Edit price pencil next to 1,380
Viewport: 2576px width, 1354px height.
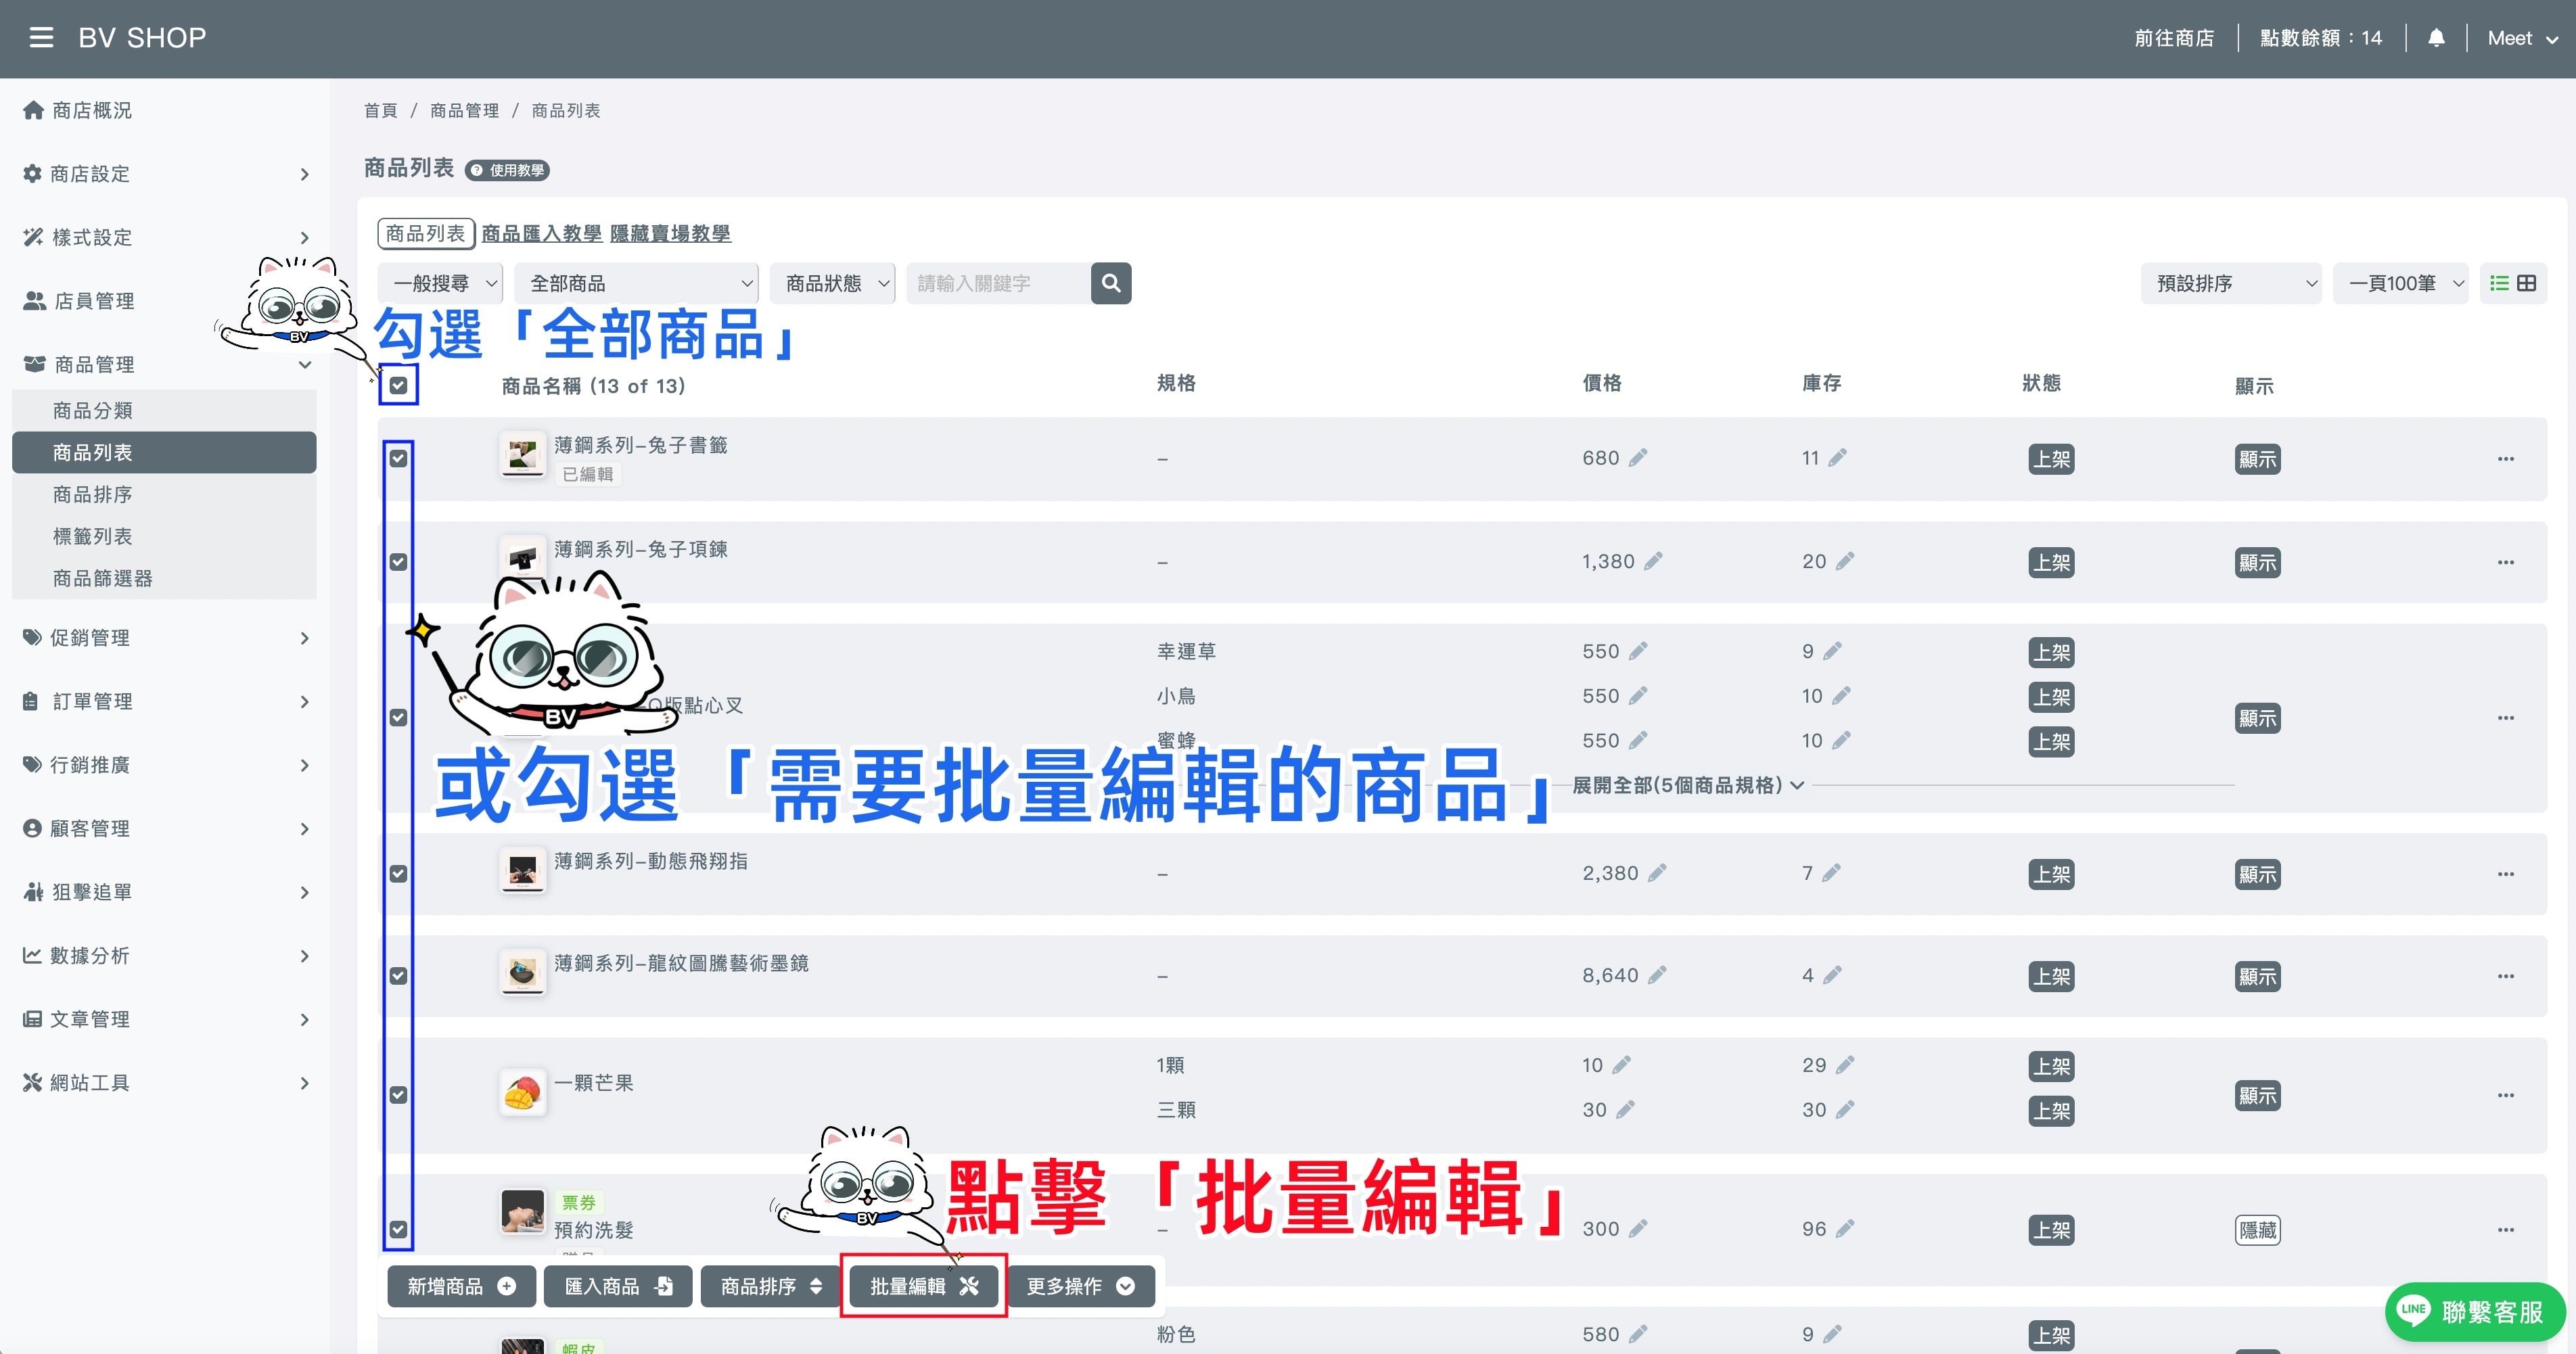pyautogui.click(x=1653, y=561)
